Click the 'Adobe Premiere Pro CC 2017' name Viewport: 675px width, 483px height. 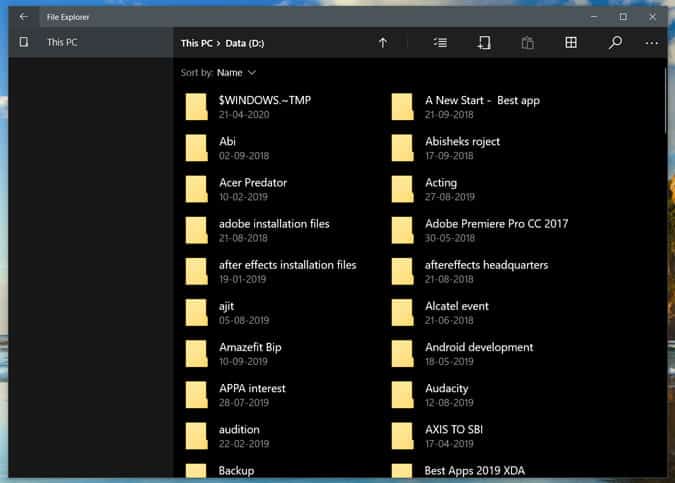click(496, 224)
